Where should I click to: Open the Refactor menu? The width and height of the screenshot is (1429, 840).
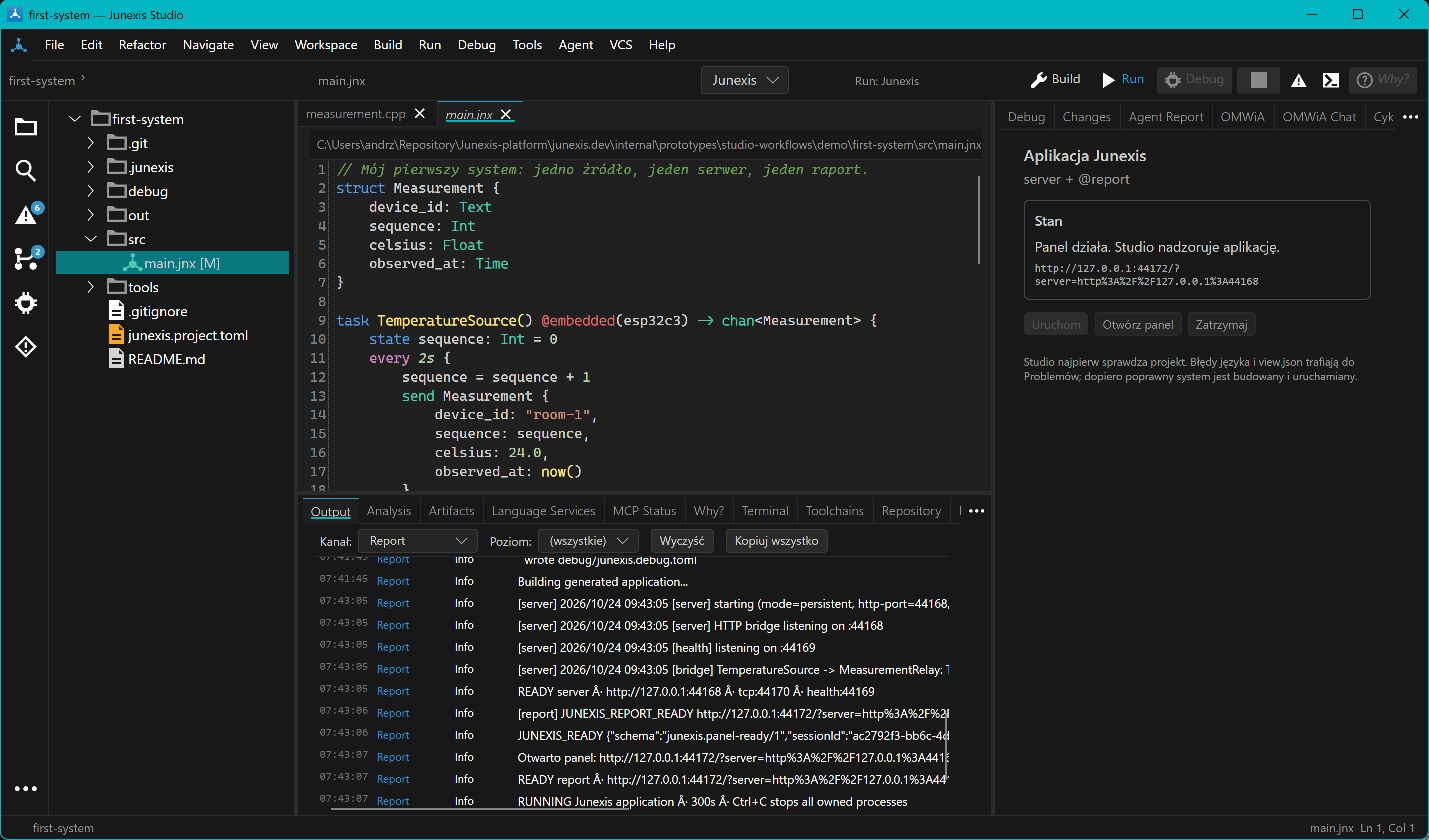pos(142,45)
